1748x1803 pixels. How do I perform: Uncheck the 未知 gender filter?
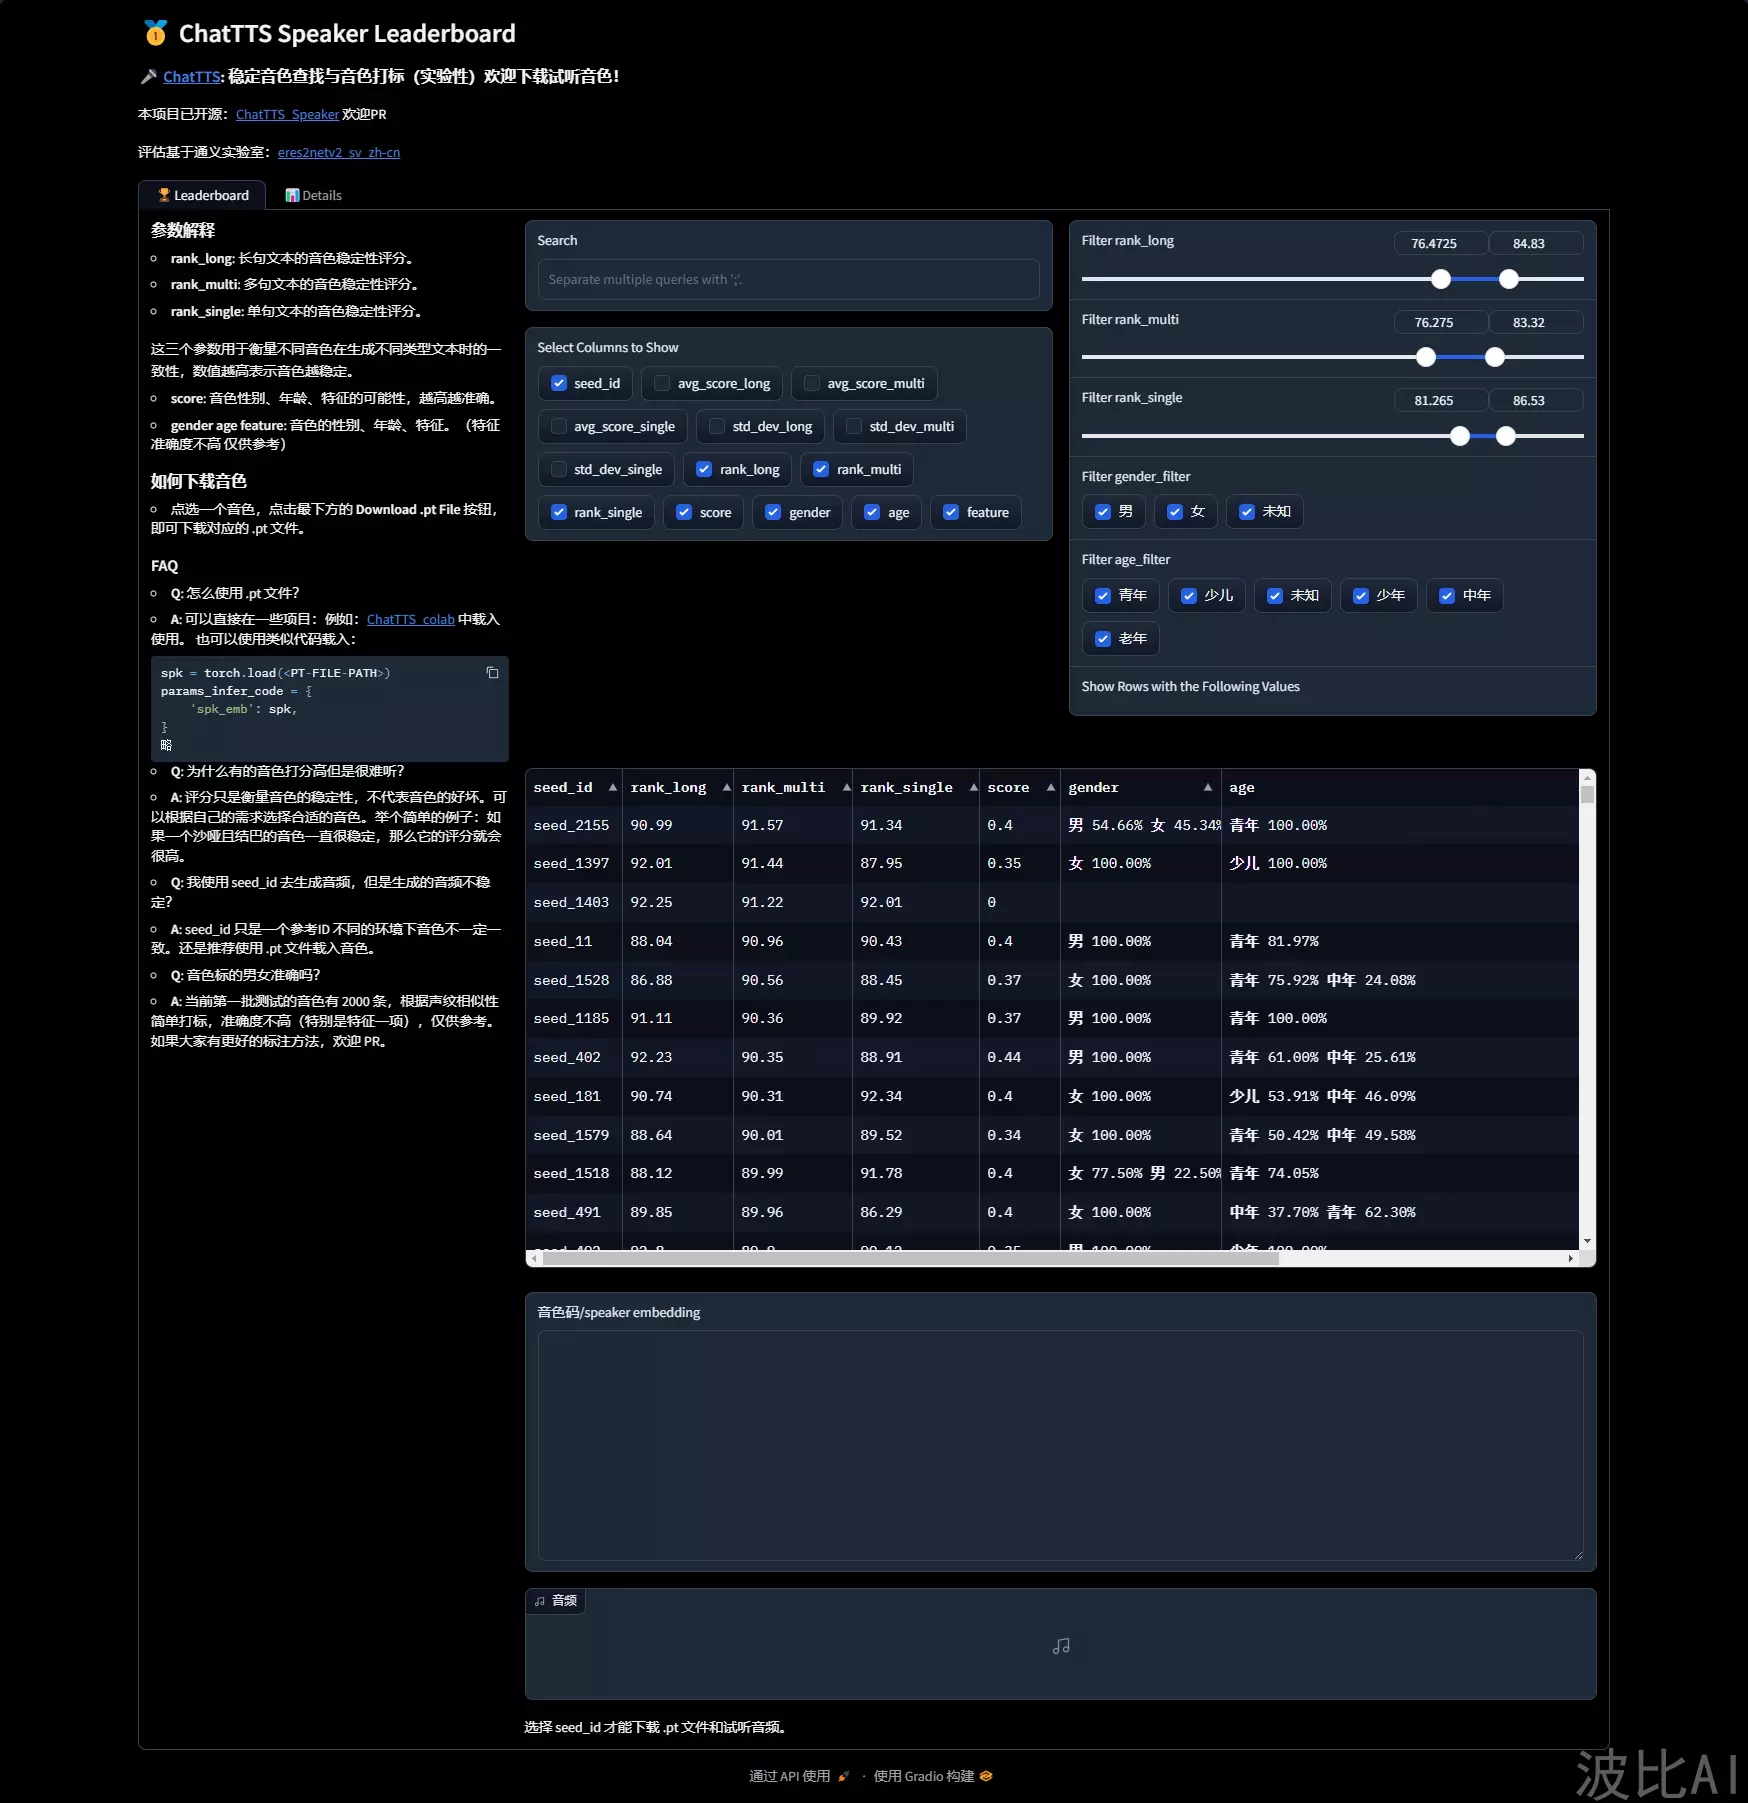coord(1247,512)
